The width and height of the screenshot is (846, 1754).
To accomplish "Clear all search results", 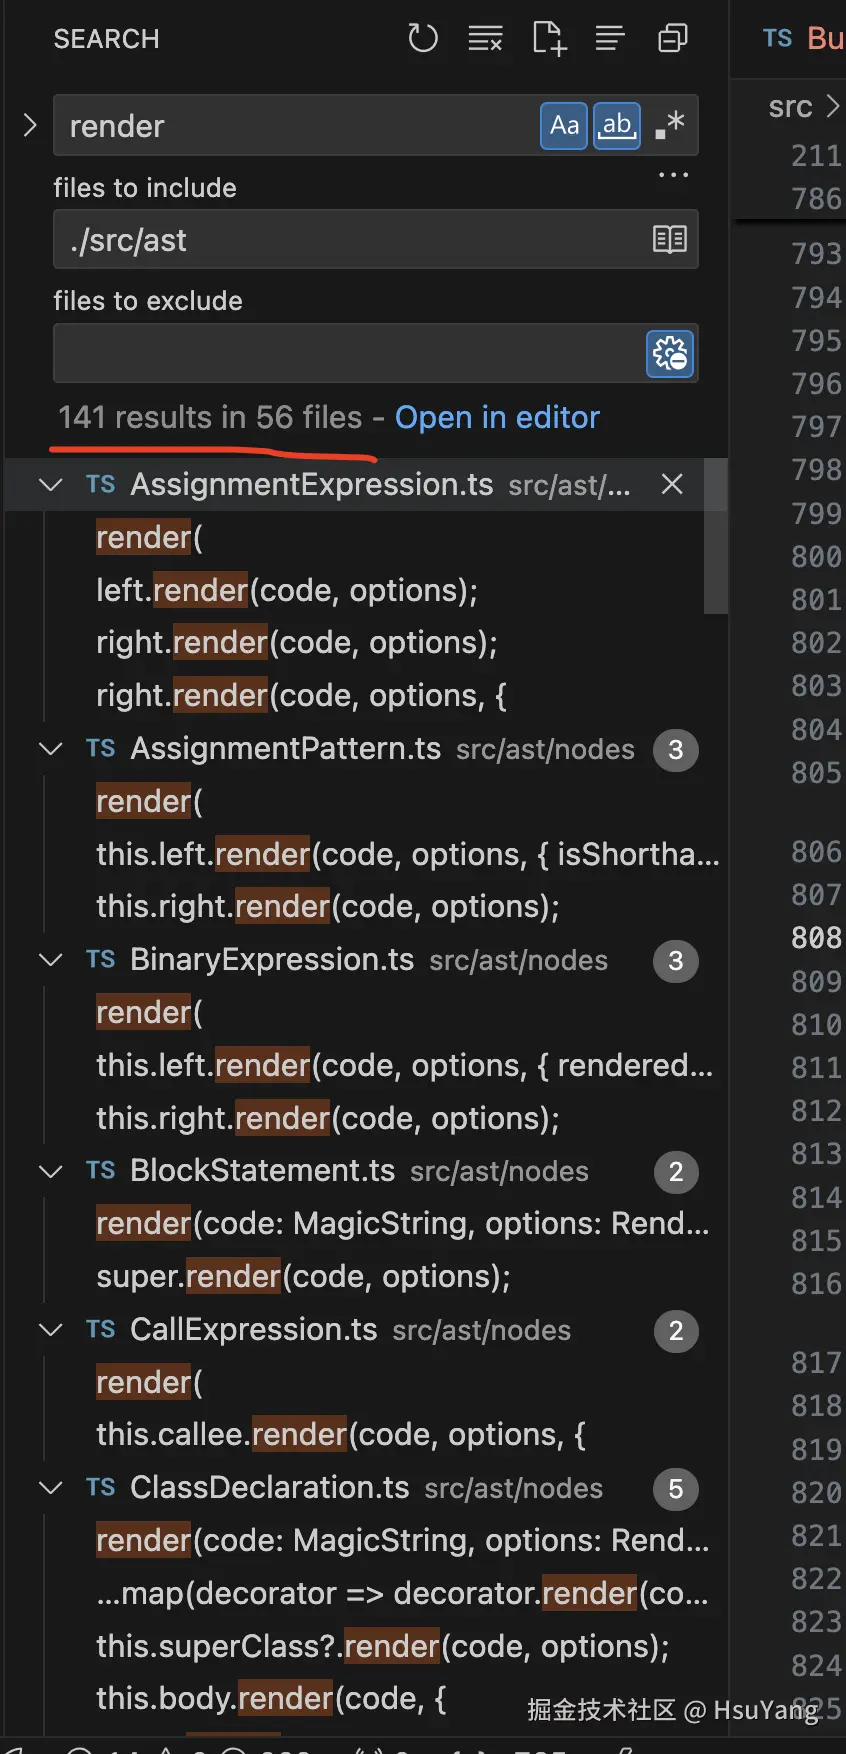I will 485,39.
